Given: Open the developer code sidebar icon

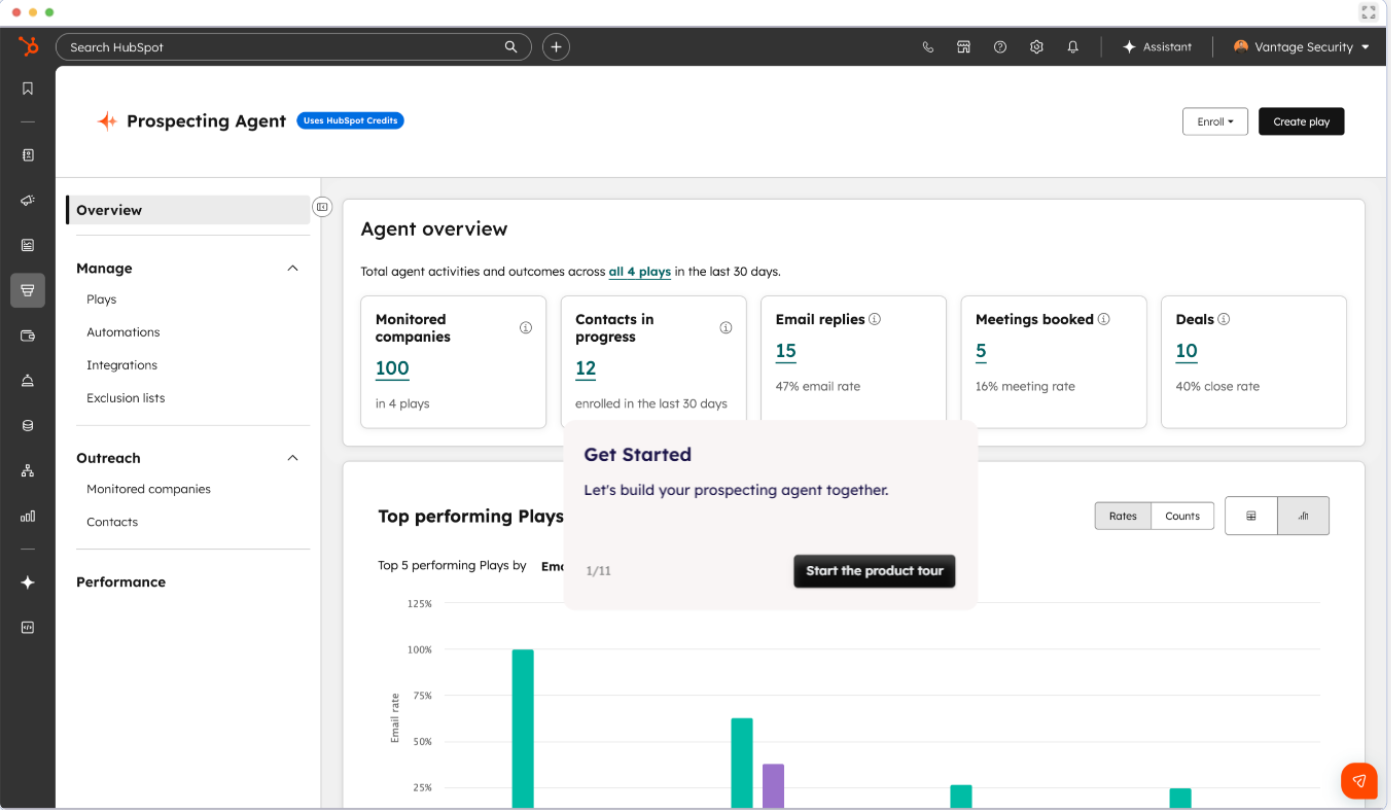Looking at the screenshot, I should click(28, 627).
